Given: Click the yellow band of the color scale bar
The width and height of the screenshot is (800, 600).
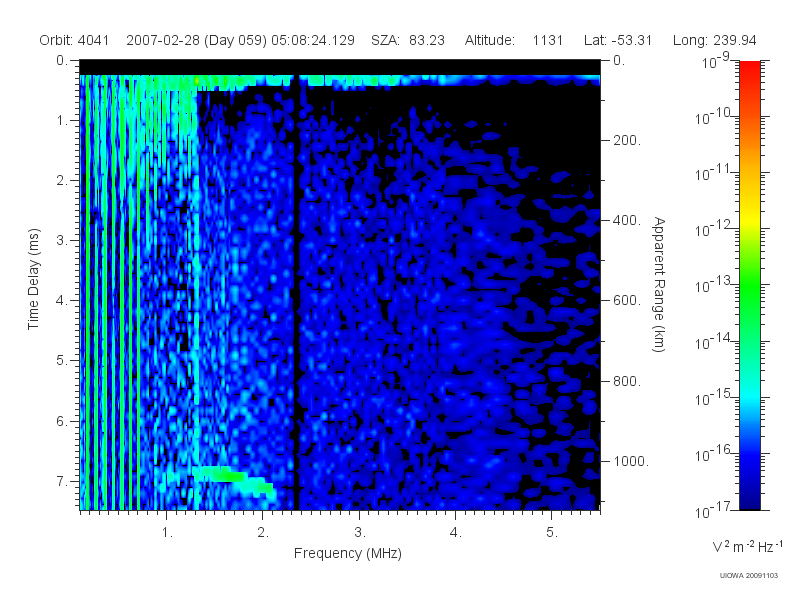Looking at the screenshot, I should 750,217.
